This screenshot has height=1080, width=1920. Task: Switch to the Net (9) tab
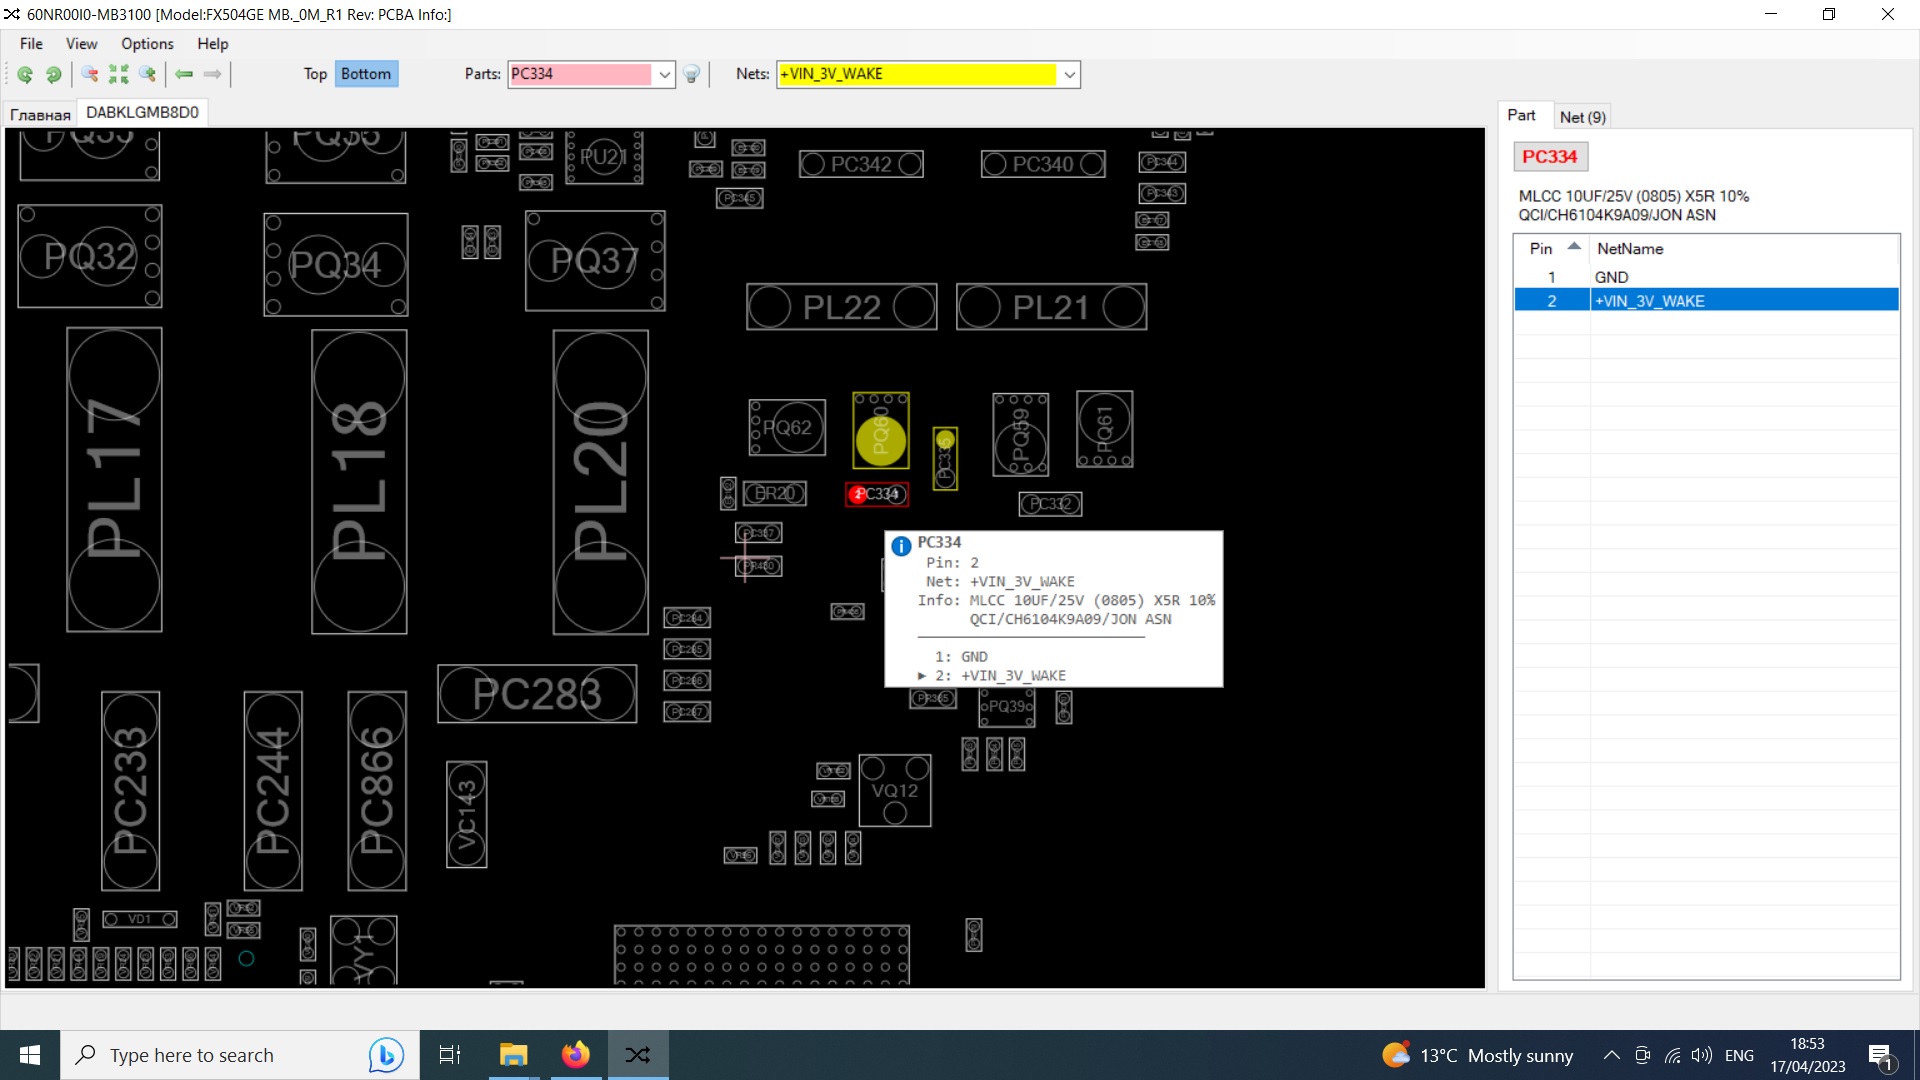(1582, 117)
